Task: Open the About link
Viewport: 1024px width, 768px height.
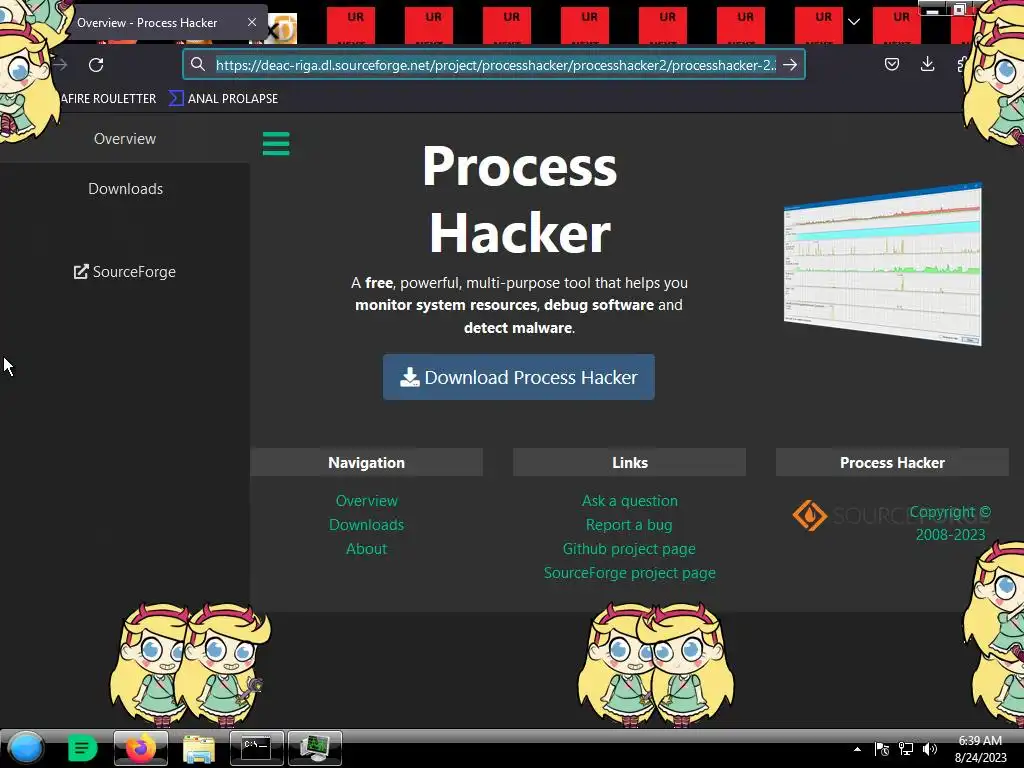Action: click(x=366, y=549)
